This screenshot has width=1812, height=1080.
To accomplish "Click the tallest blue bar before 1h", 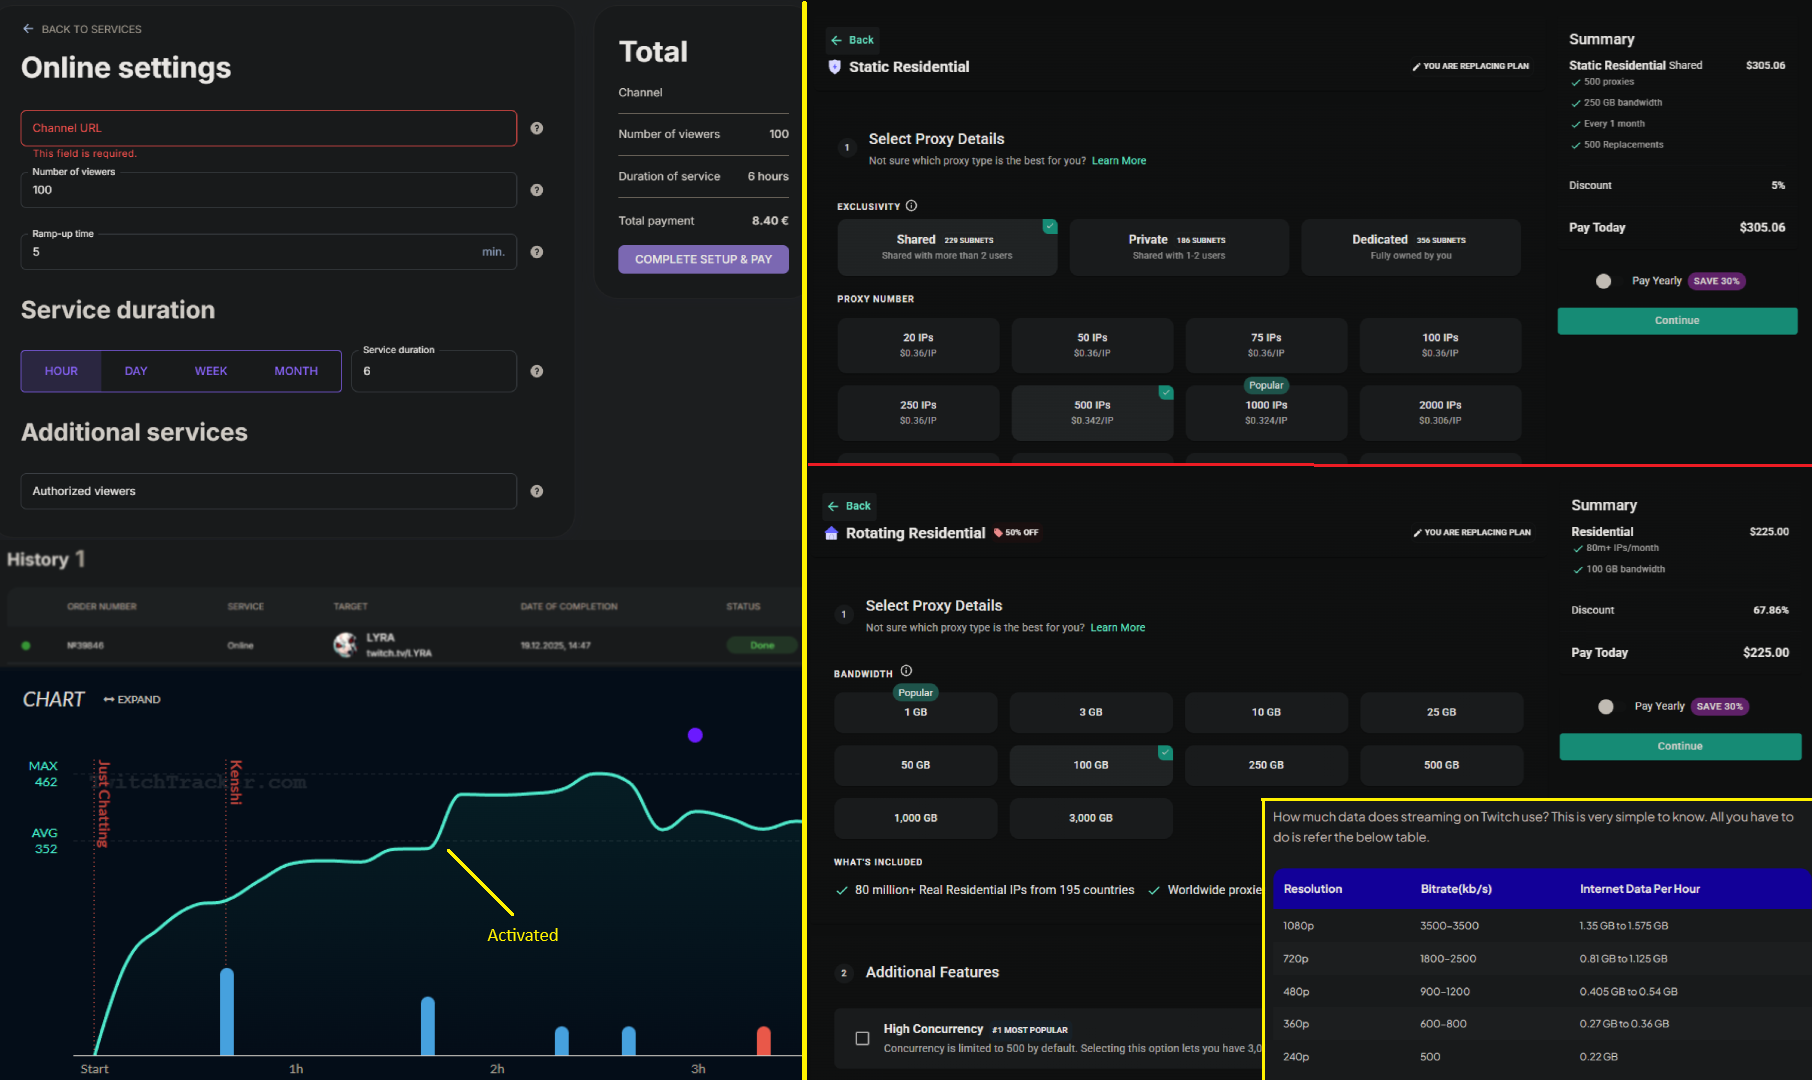I will pos(227,1012).
